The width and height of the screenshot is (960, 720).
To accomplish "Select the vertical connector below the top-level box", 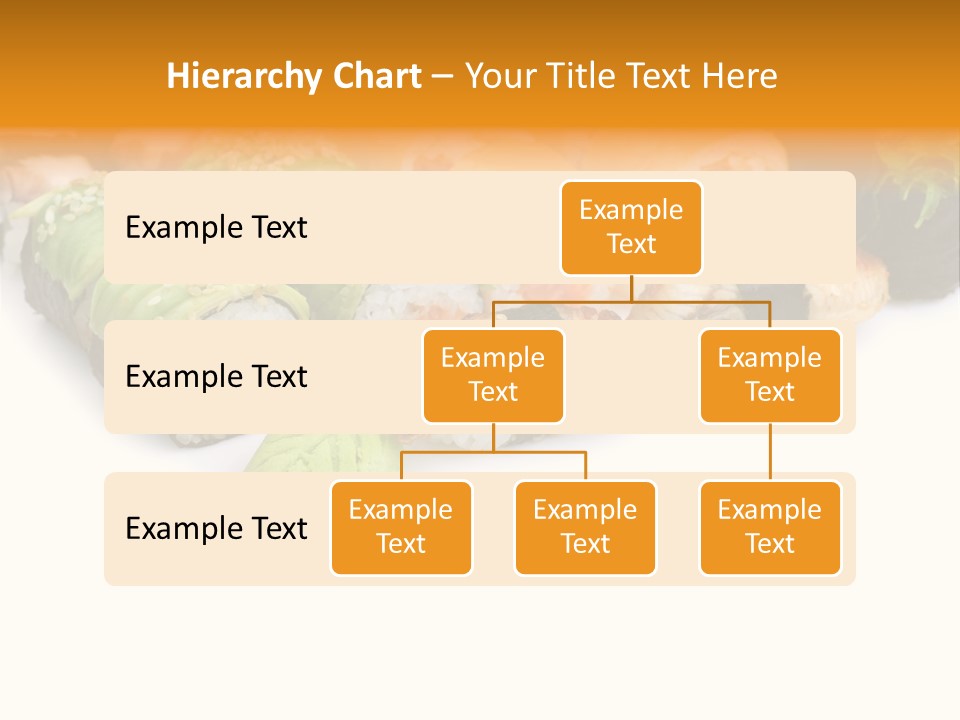I will [631, 288].
